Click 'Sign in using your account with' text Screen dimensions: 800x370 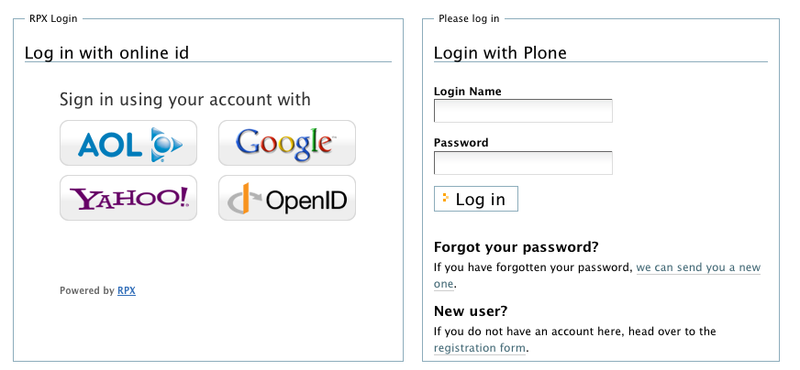pos(185,99)
